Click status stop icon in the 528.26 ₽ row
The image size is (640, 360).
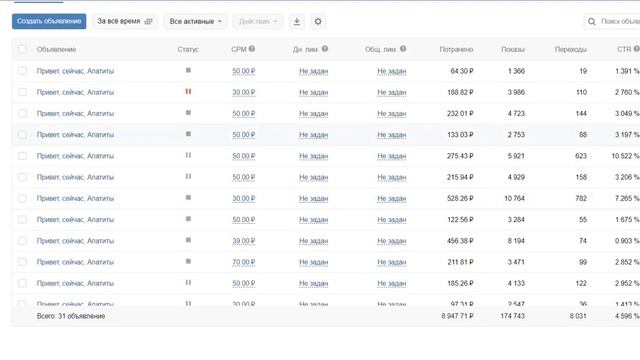[188, 198]
